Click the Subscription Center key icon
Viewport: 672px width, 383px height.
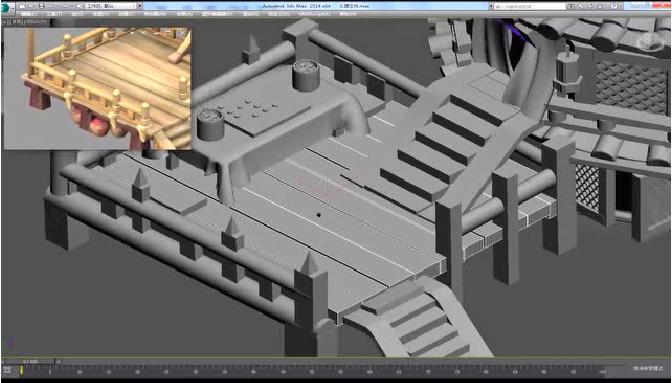[581, 6]
